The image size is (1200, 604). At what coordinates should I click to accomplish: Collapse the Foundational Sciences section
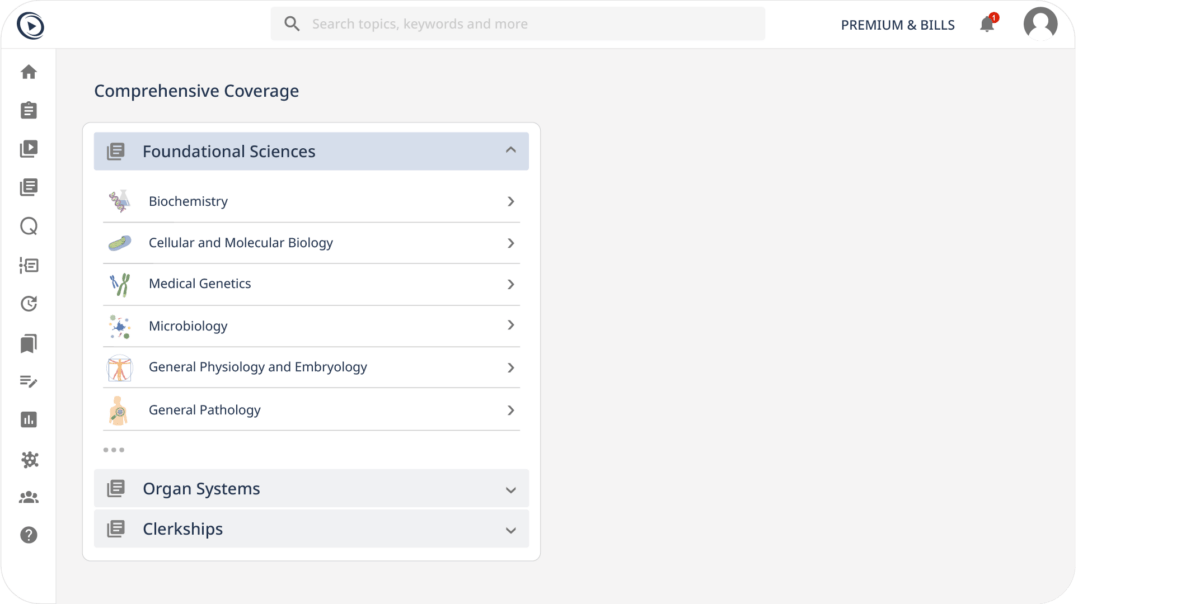pyautogui.click(x=510, y=151)
